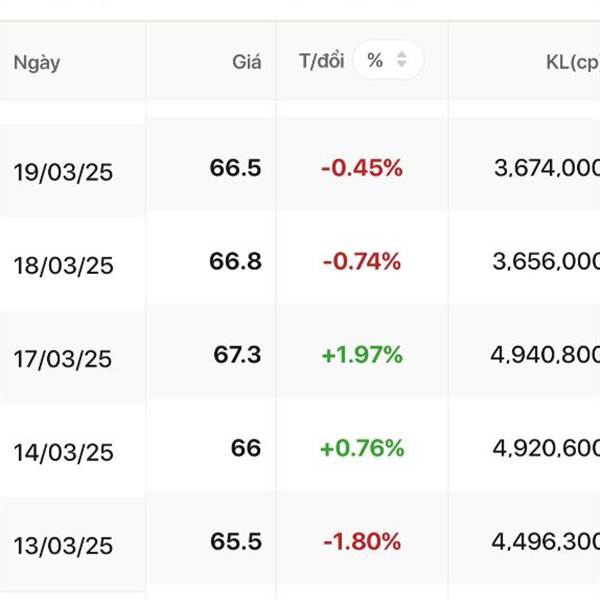Select the 19/03/25 date row
Viewport: 600px width, 600px height.
point(63,172)
